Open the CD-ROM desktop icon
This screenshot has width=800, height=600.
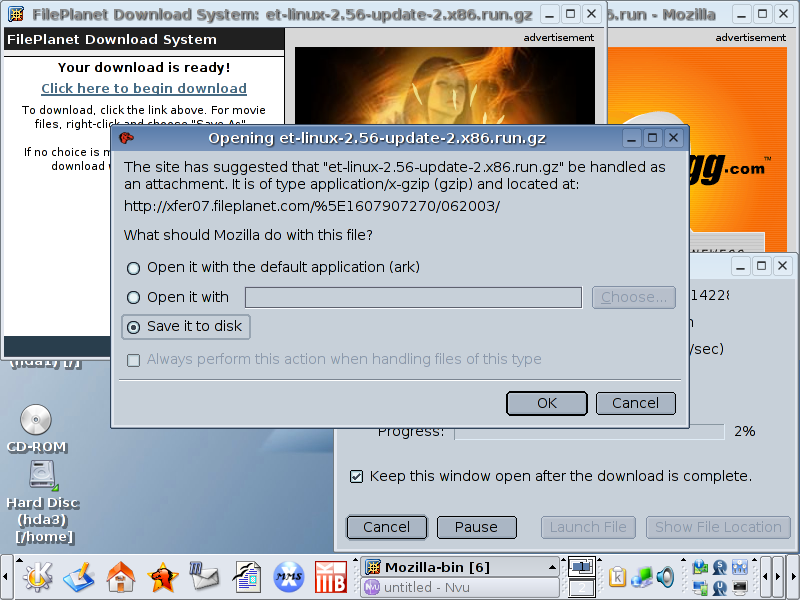pos(36,429)
